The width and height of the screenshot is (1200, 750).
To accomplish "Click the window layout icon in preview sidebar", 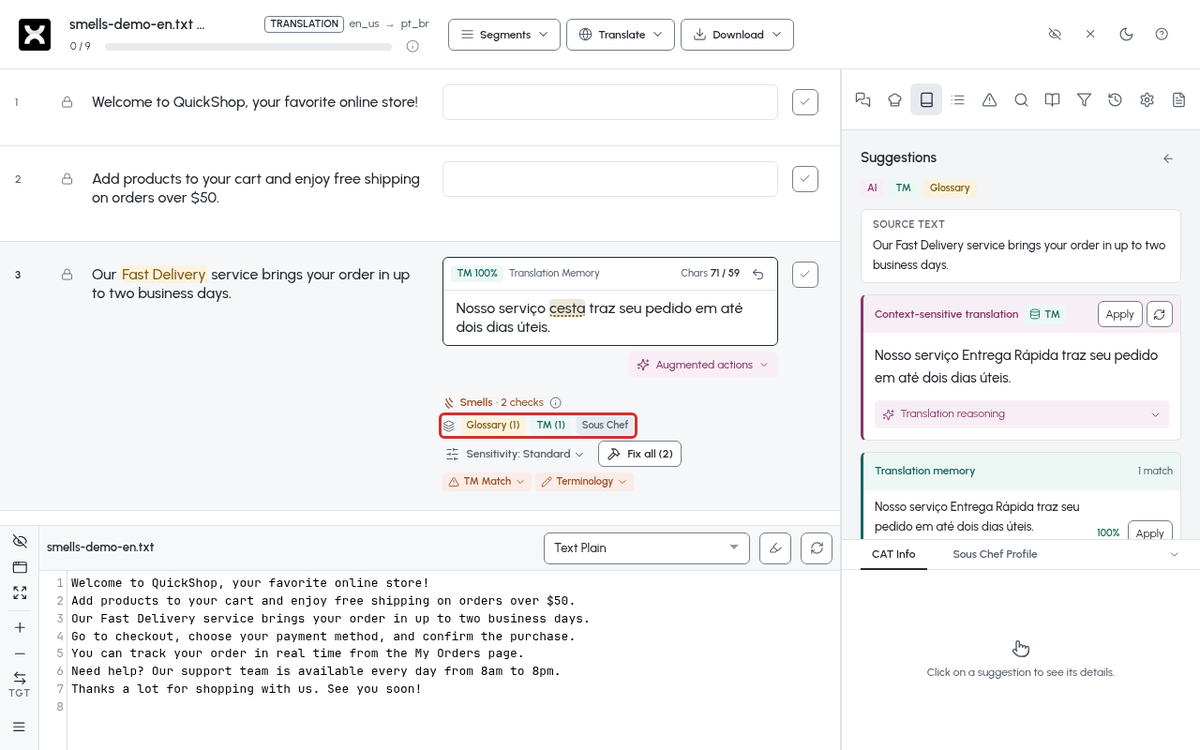I will [x=19, y=567].
